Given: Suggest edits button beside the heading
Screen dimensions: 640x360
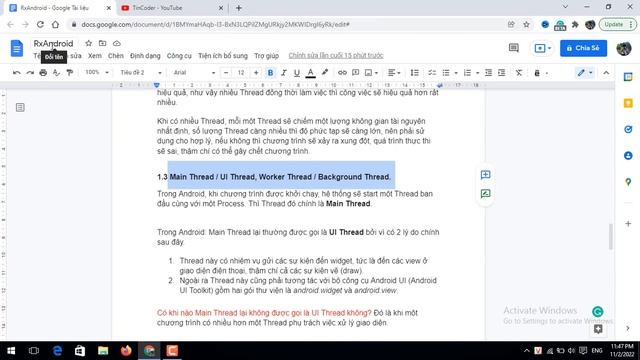Looking at the screenshot, I should pyautogui.click(x=485, y=194).
